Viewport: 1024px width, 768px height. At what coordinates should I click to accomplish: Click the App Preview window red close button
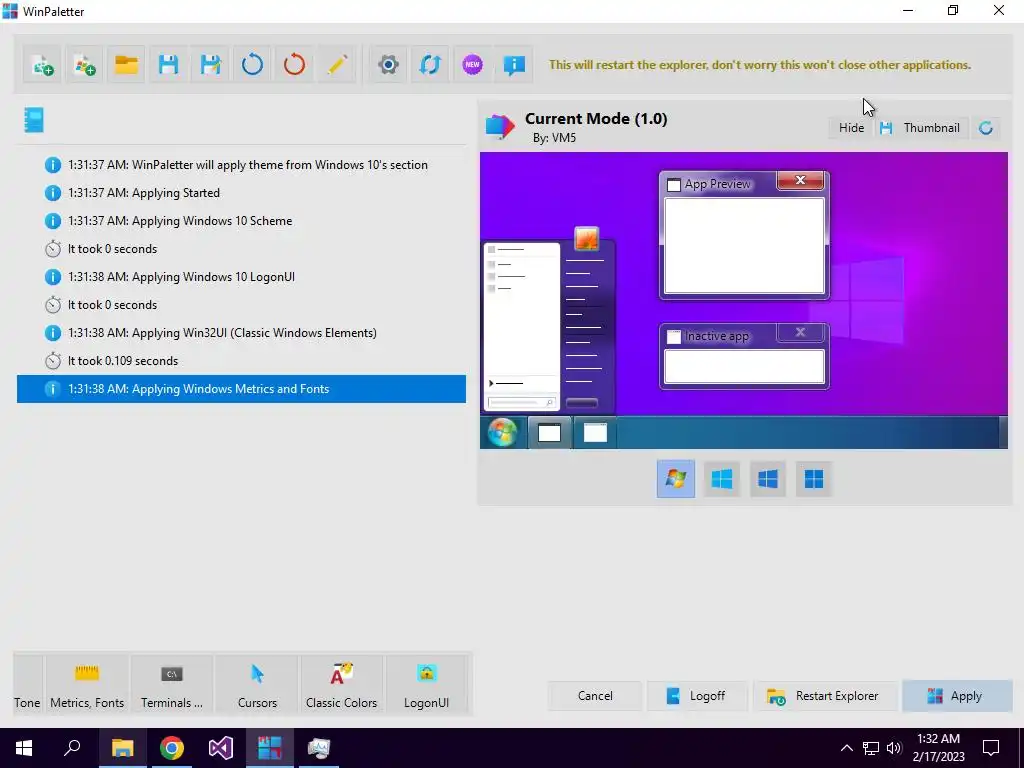click(x=800, y=180)
